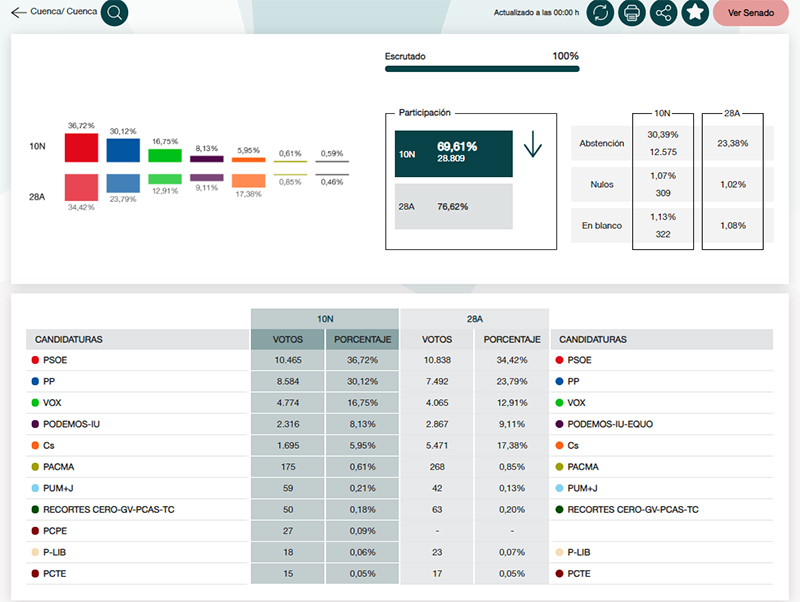The height and width of the screenshot is (602, 800).
Task: Select the 10N participation block
Action: (453, 152)
